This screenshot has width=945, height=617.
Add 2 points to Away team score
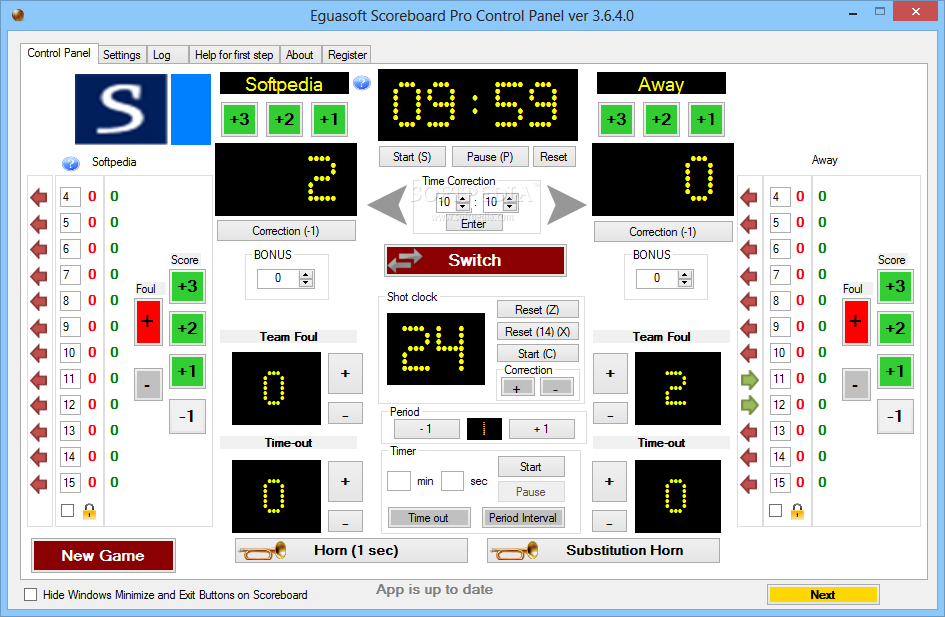pos(661,119)
